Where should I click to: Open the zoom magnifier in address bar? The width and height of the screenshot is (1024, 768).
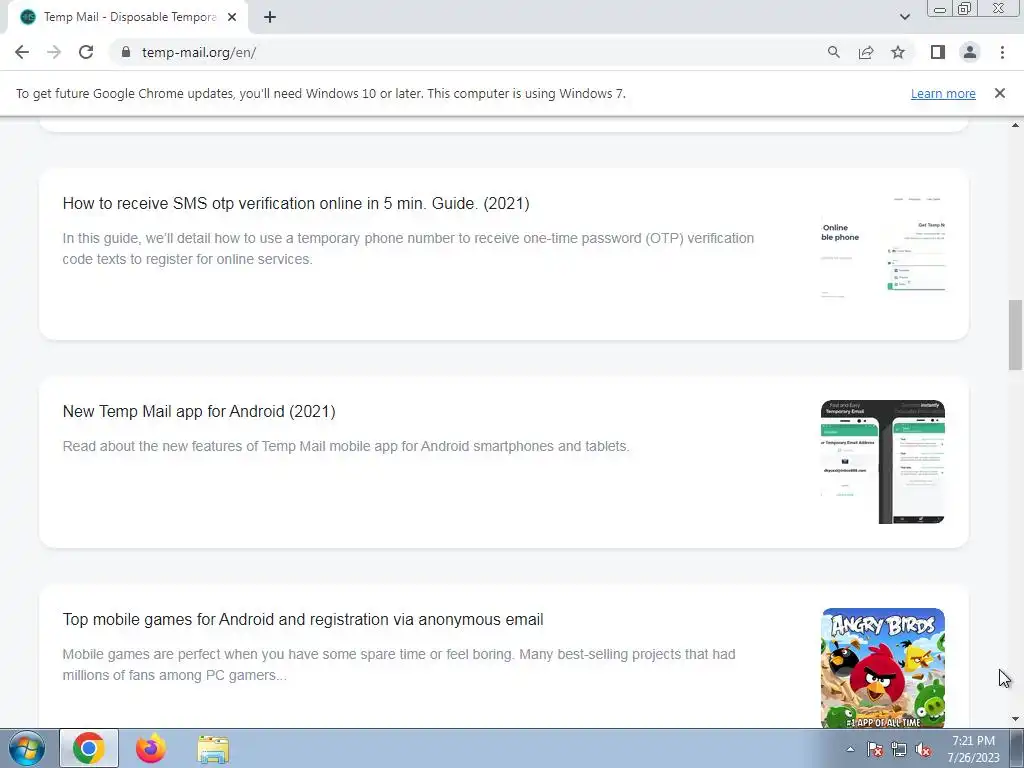pyautogui.click(x=833, y=52)
